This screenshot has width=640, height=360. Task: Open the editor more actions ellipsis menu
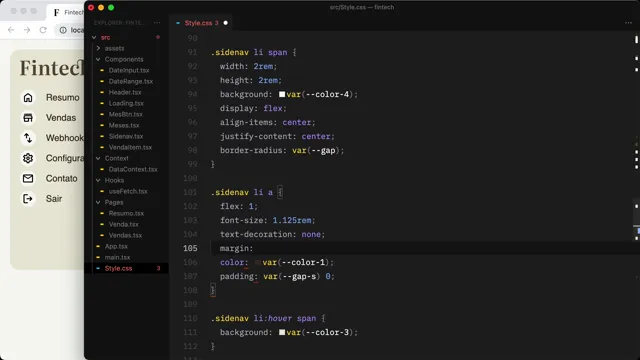(628, 23)
